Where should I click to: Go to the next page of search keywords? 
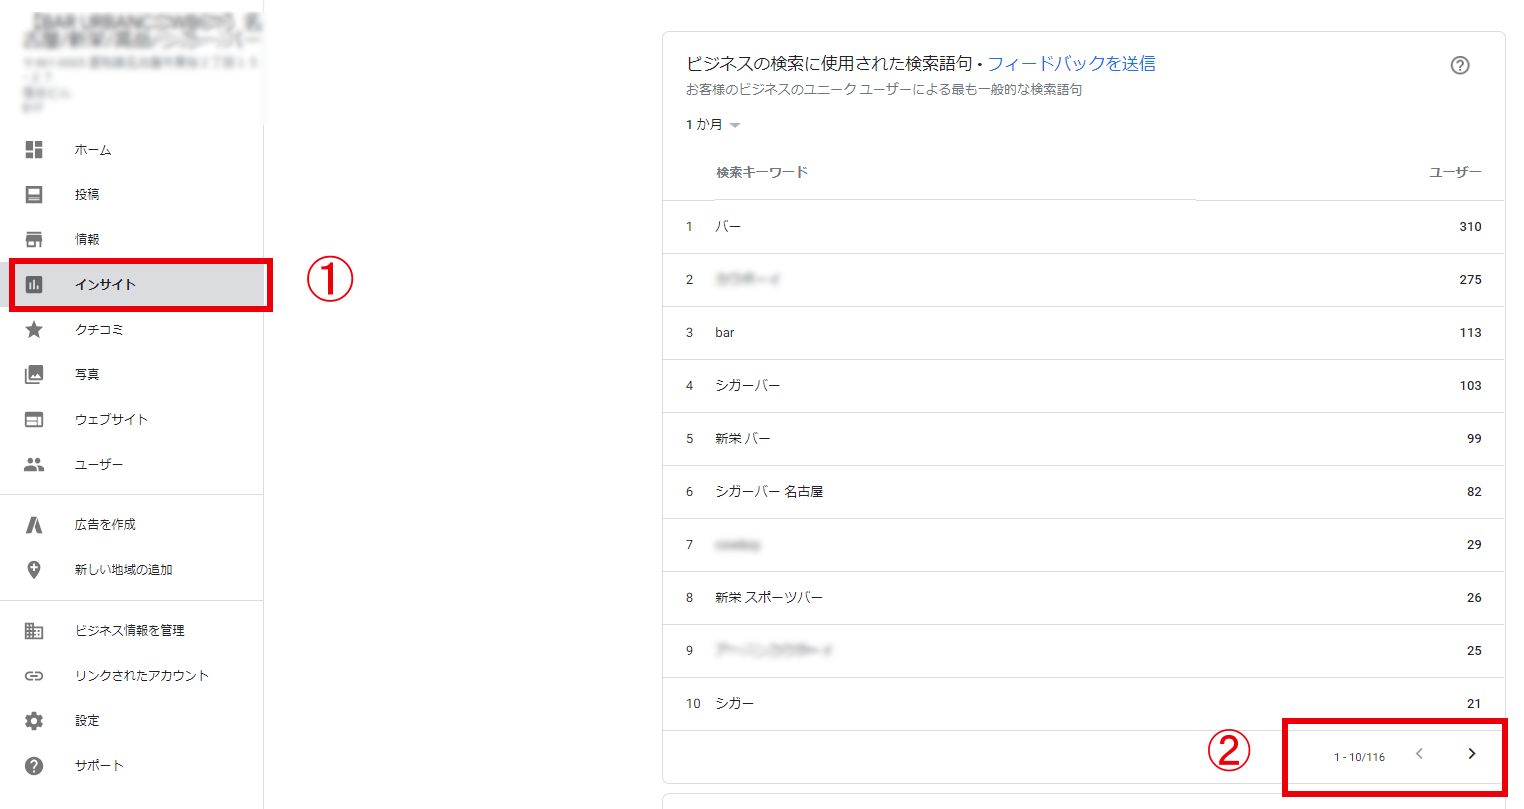pyautogui.click(x=1472, y=755)
